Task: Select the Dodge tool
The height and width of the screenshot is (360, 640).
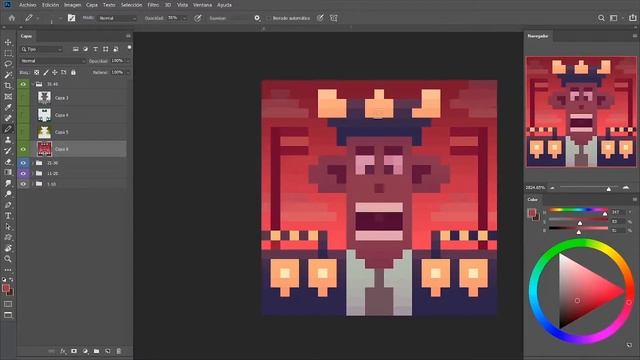Action: 8,194
